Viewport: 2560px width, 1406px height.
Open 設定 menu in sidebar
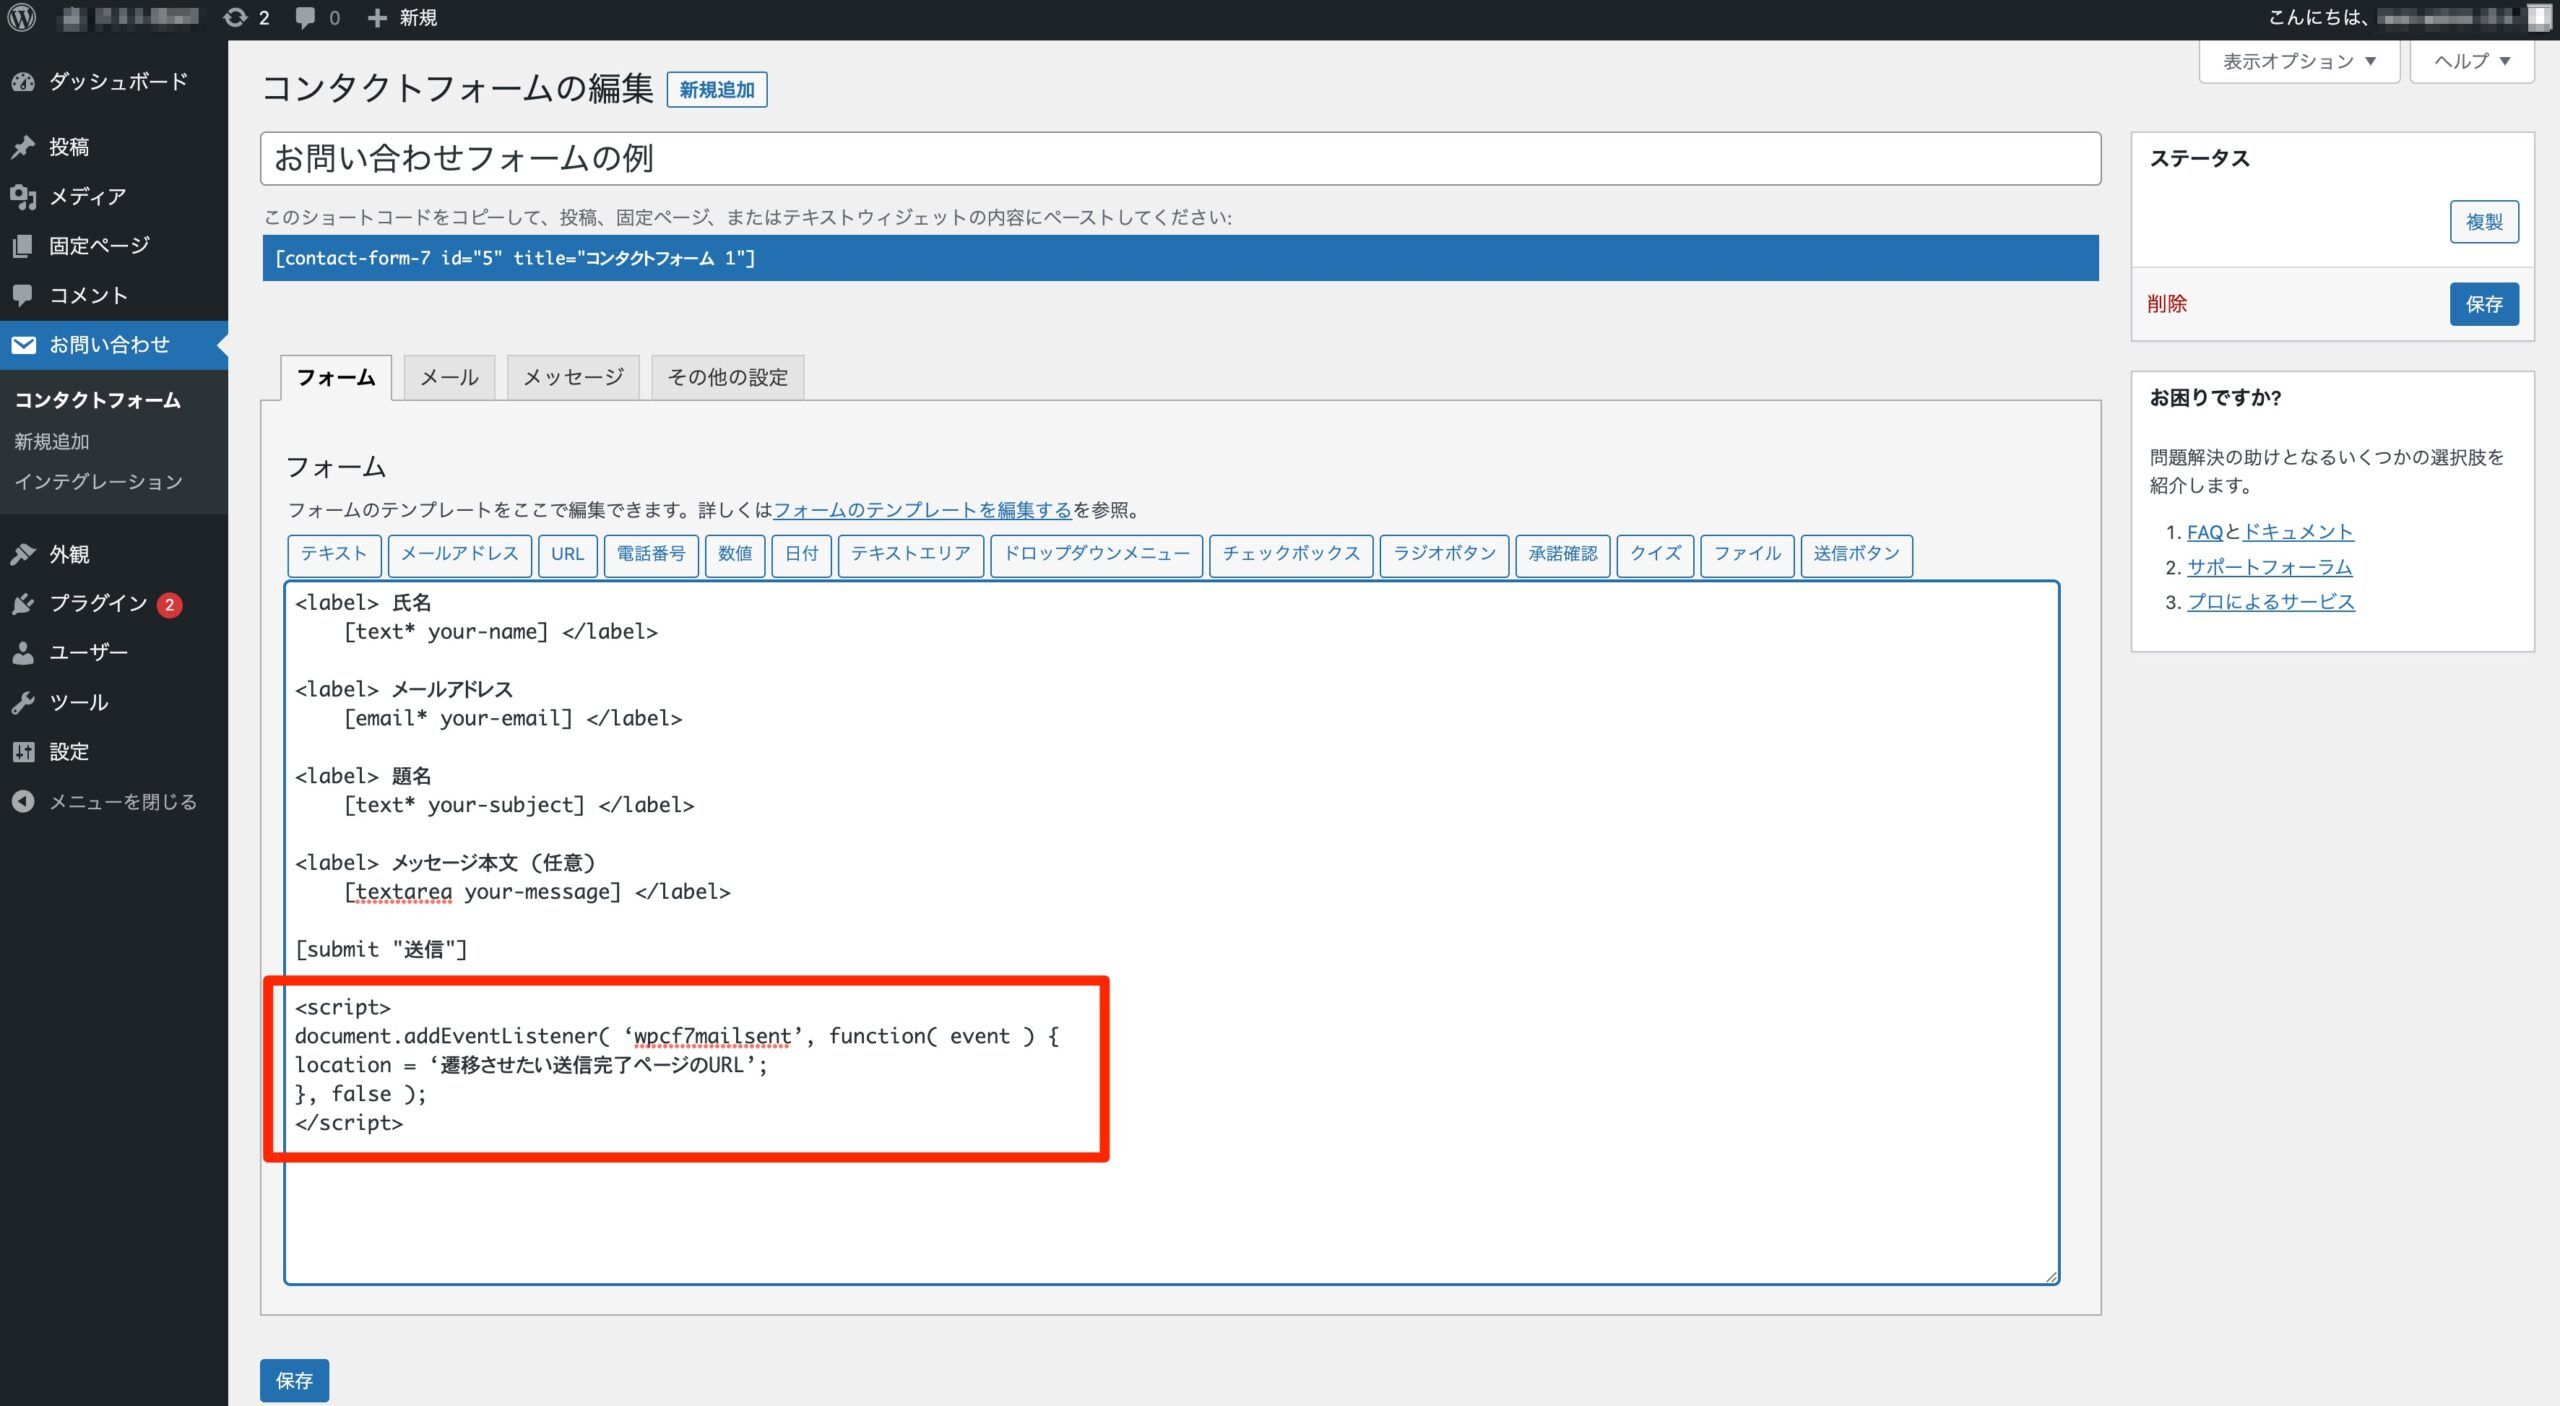(68, 751)
